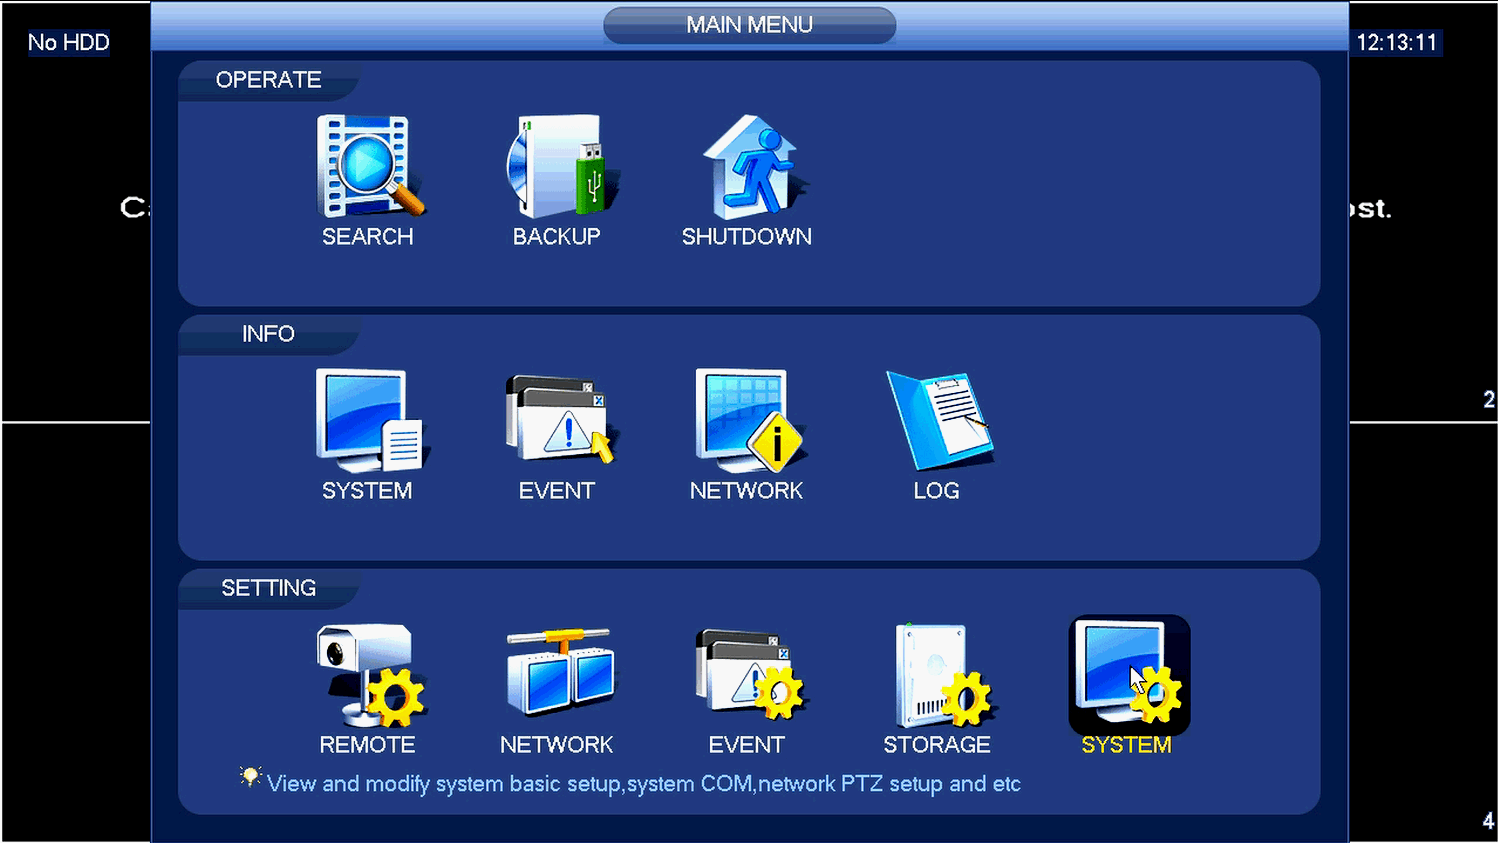Select the channel 2 video pane number

(x=1488, y=399)
